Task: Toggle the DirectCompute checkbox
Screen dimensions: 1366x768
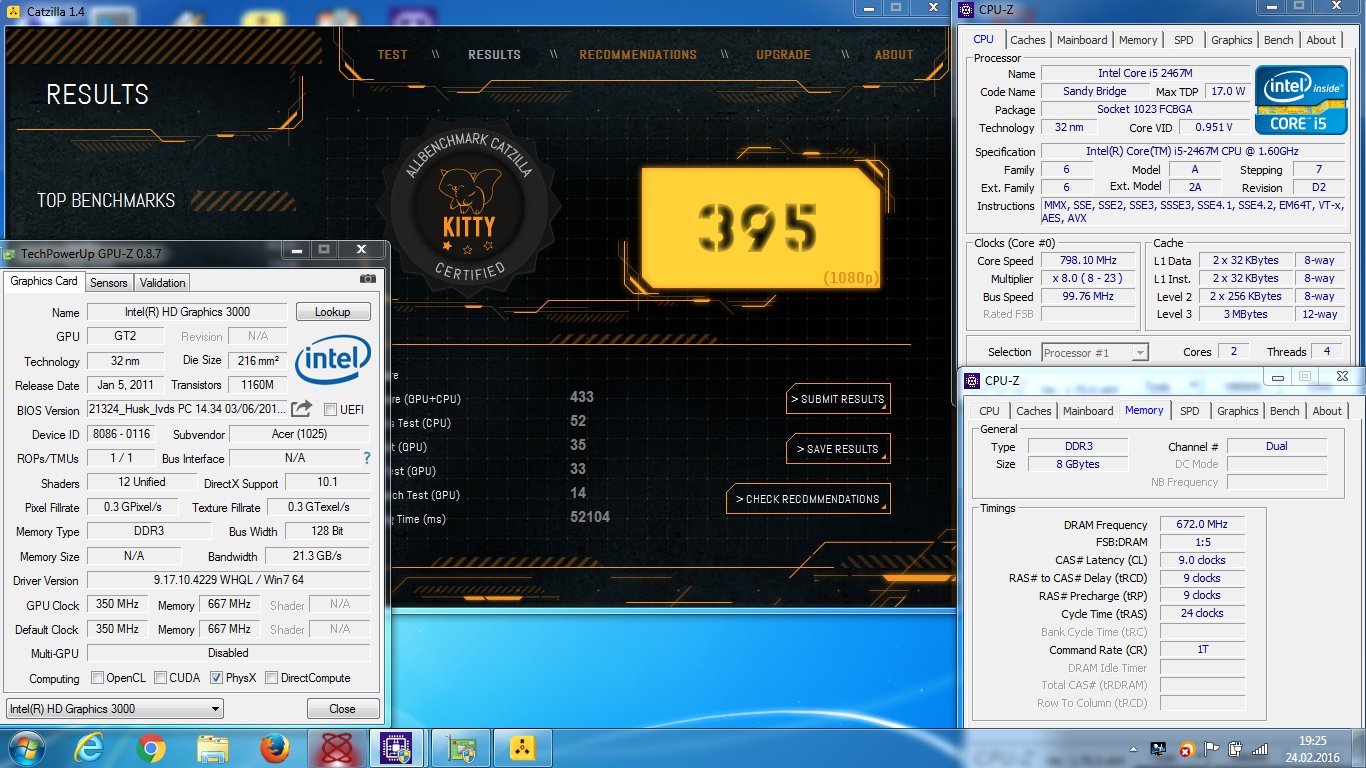Action: pos(272,678)
